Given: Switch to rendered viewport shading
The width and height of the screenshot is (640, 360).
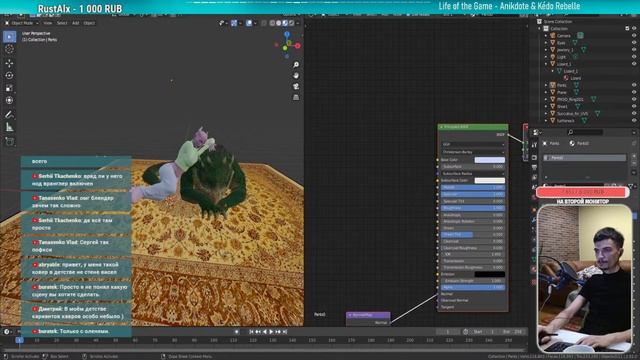Looking at the screenshot, I should (x=291, y=23).
